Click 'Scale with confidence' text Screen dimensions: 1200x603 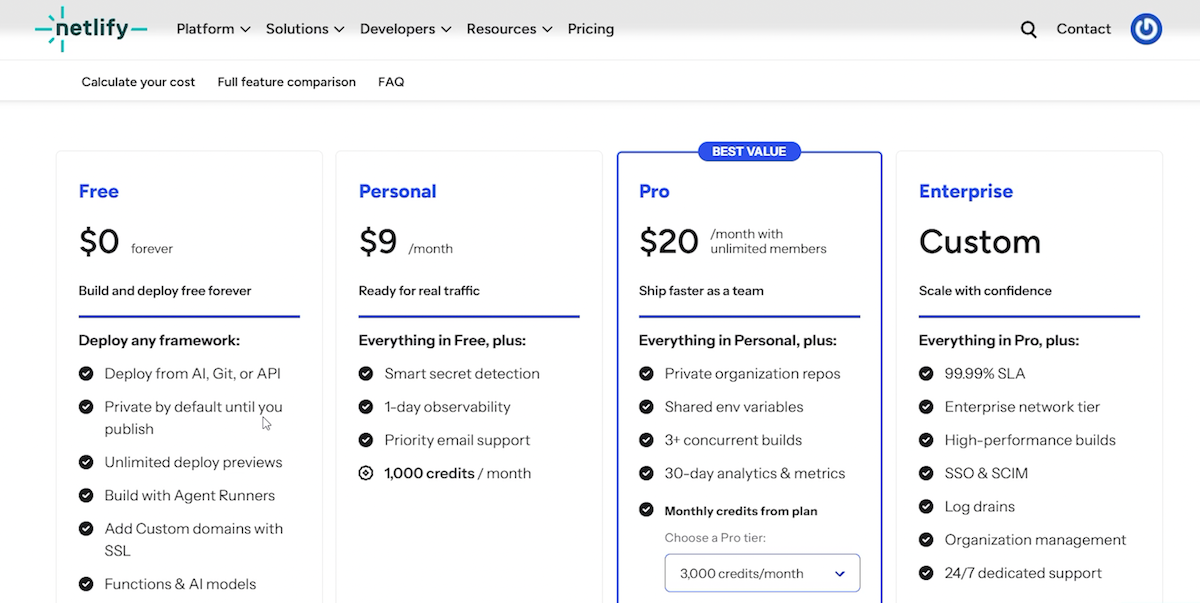pos(985,291)
